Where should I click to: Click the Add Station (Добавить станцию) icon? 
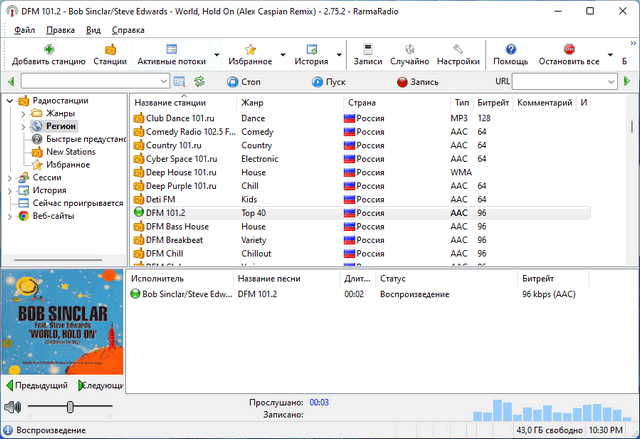48,49
